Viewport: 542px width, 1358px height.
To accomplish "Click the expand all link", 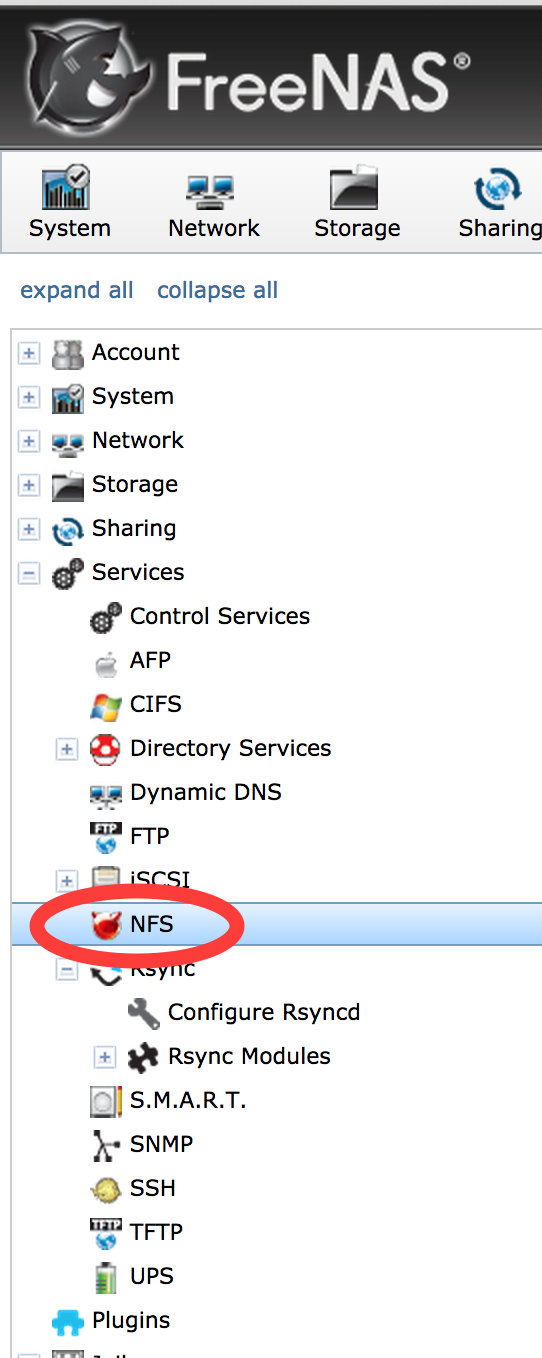I will click(77, 290).
